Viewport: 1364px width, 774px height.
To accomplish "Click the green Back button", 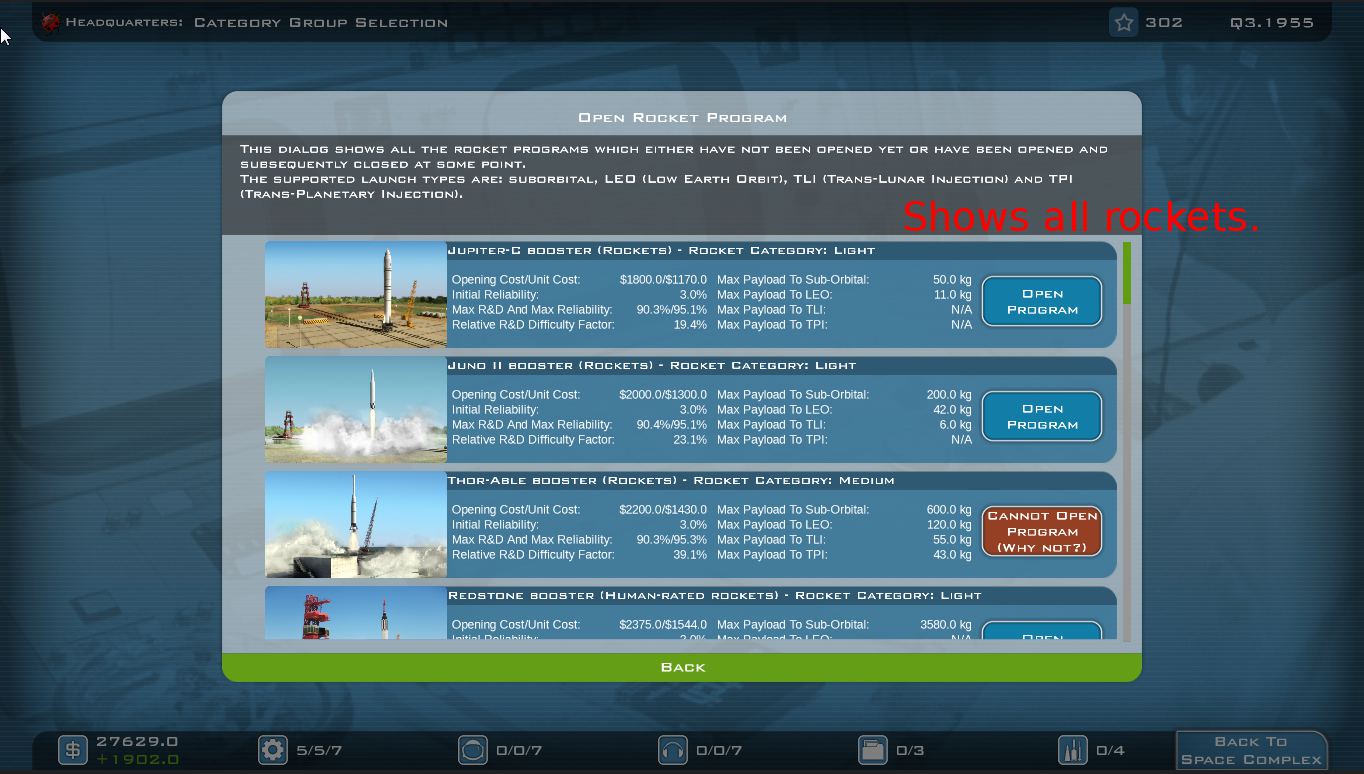I will (x=682, y=667).
